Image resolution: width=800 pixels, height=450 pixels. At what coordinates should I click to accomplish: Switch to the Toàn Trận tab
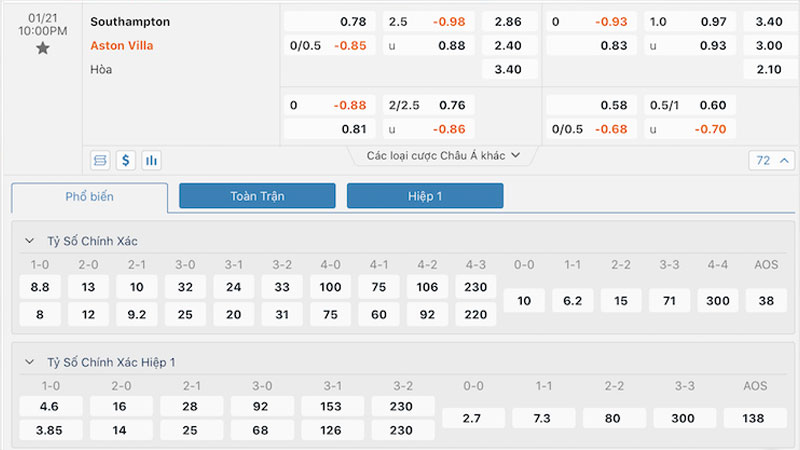pos(257,197)
